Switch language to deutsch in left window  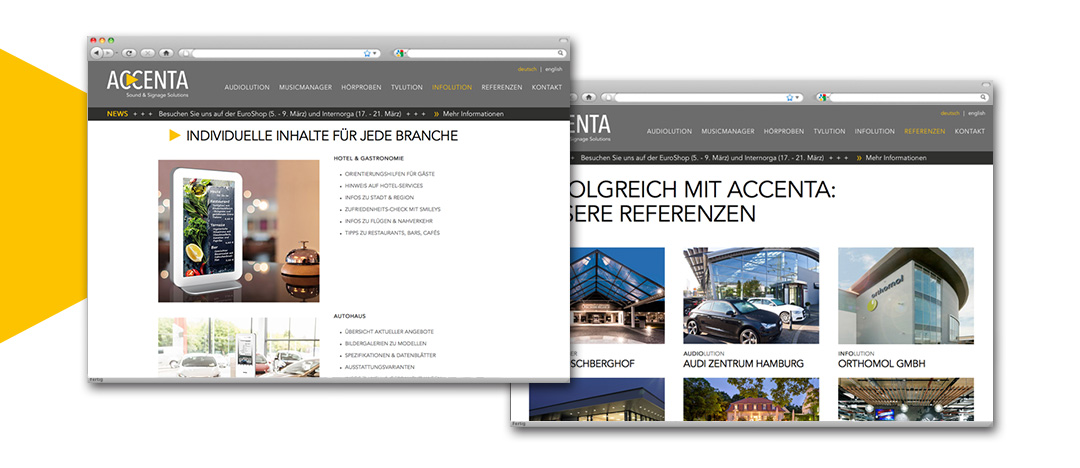click(527, 69)
